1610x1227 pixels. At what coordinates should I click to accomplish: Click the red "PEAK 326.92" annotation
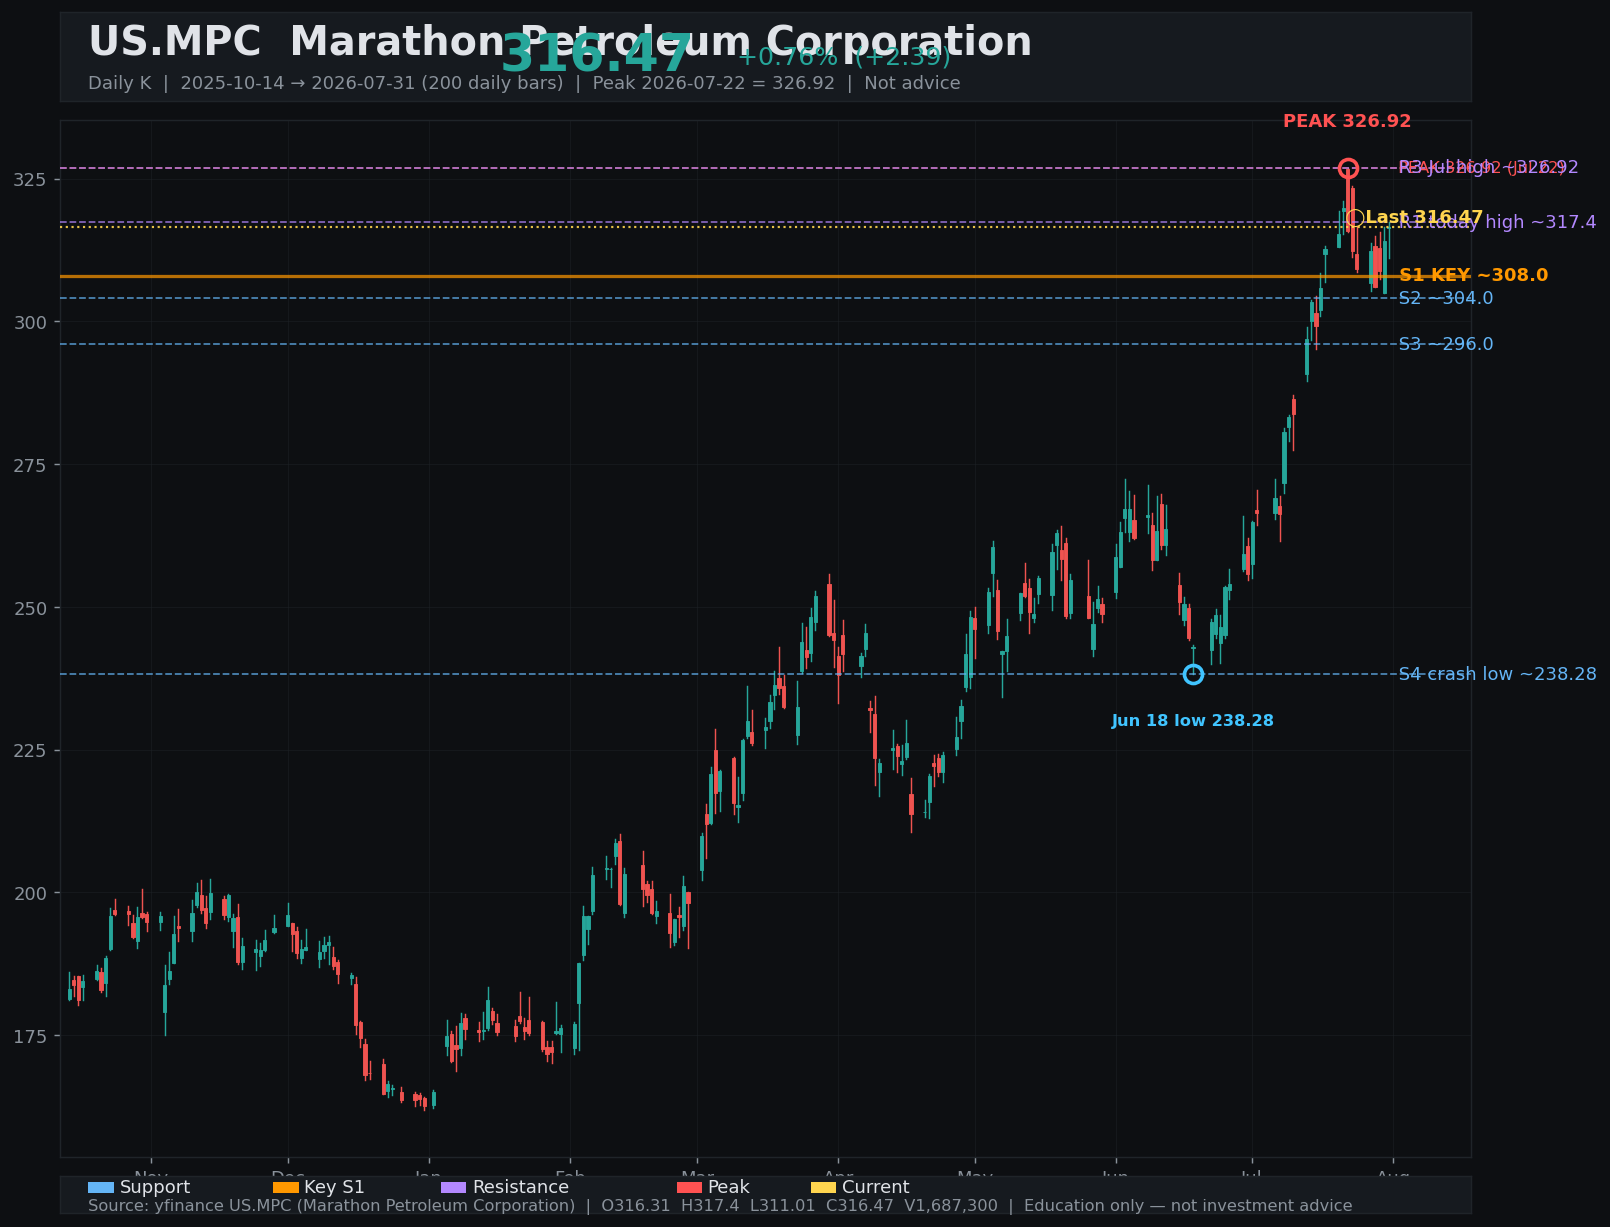pos(1347,121)
